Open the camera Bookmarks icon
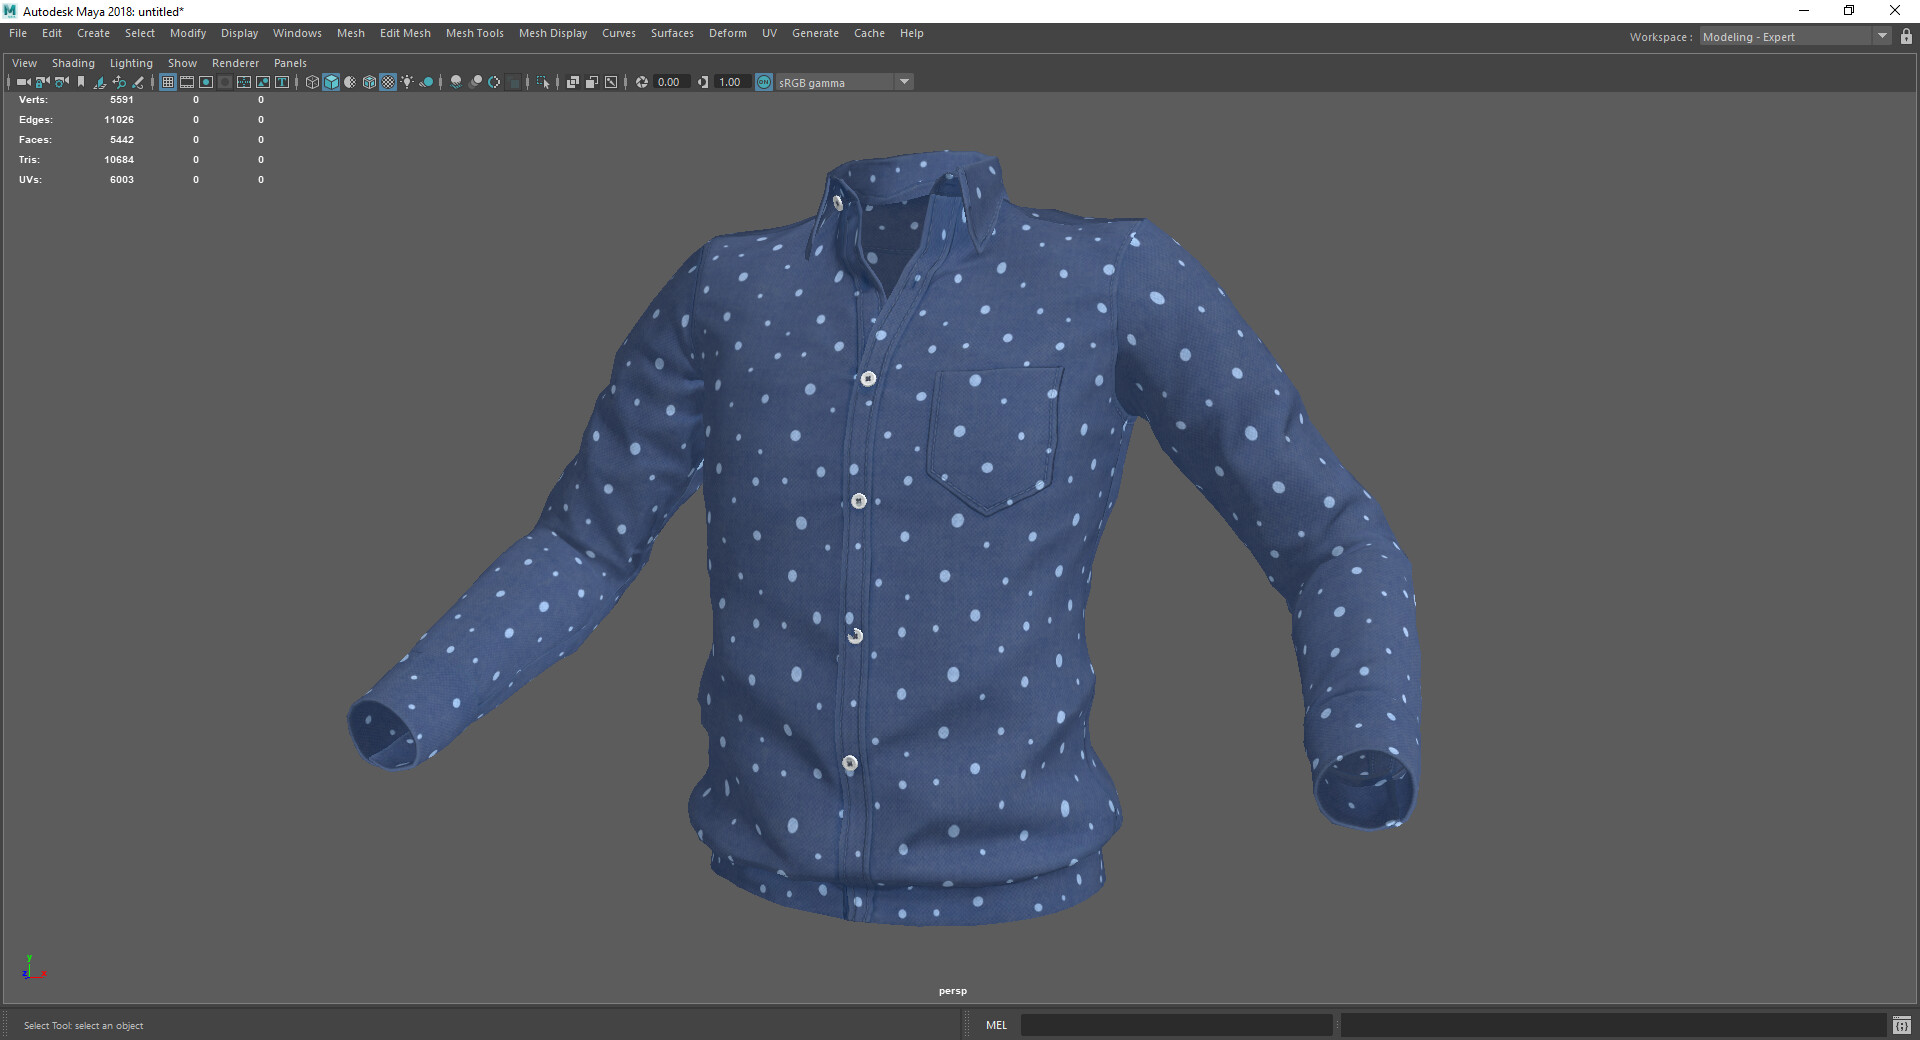Image resolution: width=1920 pixels, height=1040 pixels. coord(81,82)
